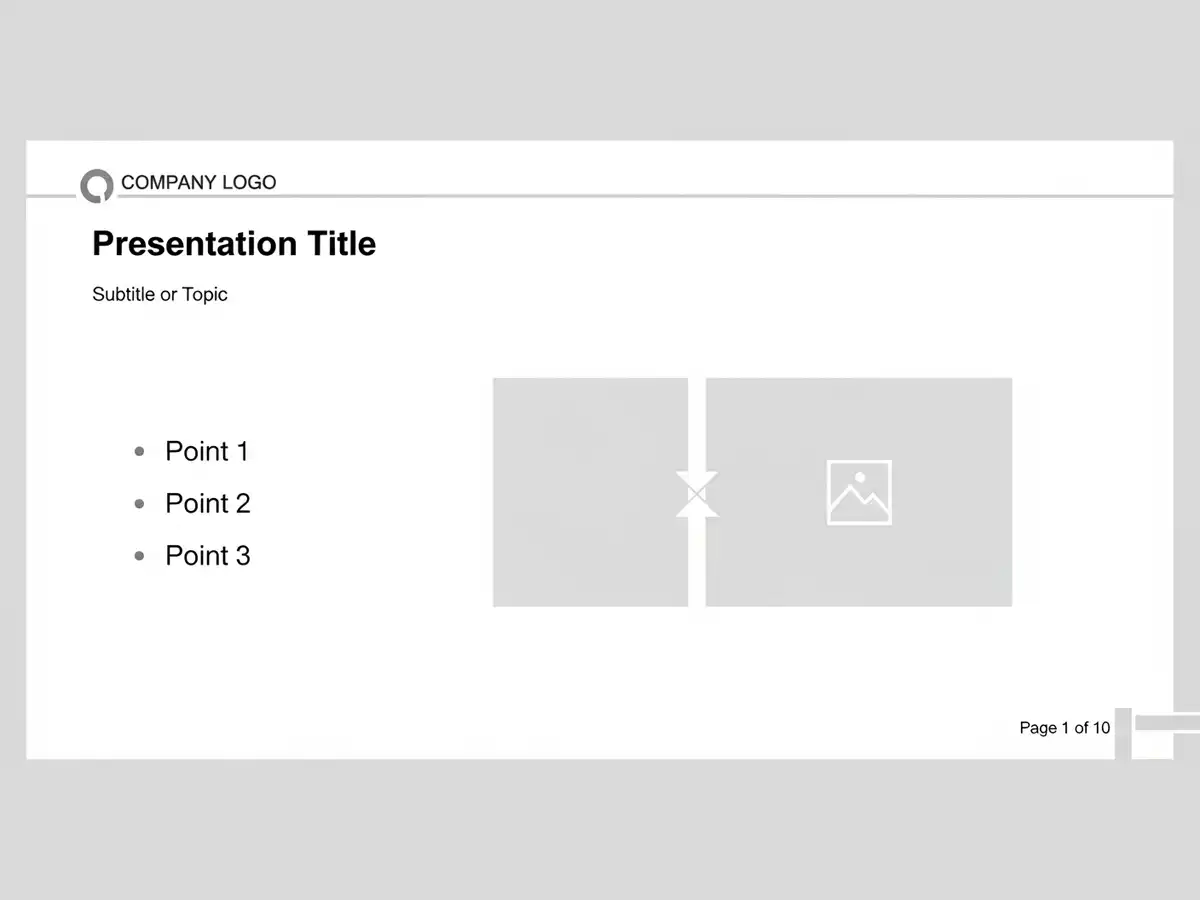This screenshot has width=1200, height=900.
Task: Click the hourglass icon between image placeholders
Action: pyautogui.click(x=697, y=494)
